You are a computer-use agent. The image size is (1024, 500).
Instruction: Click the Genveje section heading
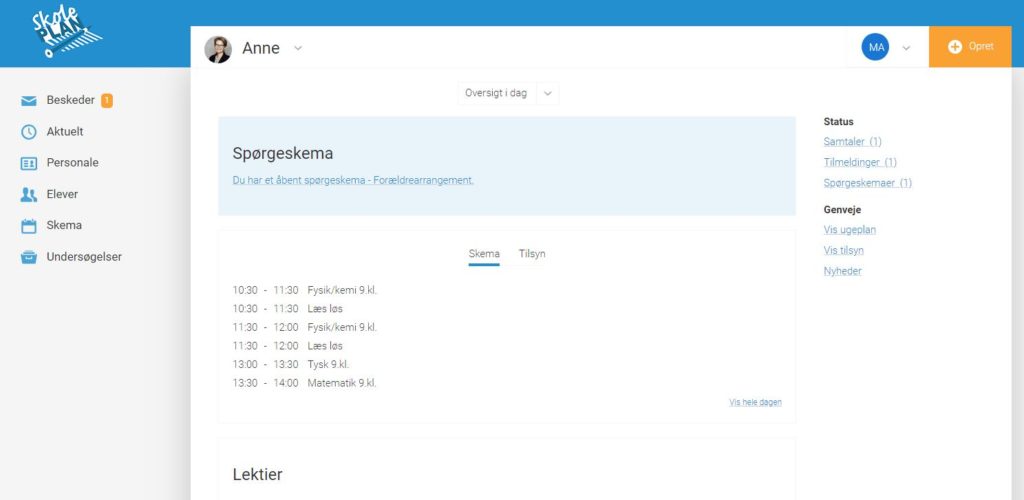842,210
